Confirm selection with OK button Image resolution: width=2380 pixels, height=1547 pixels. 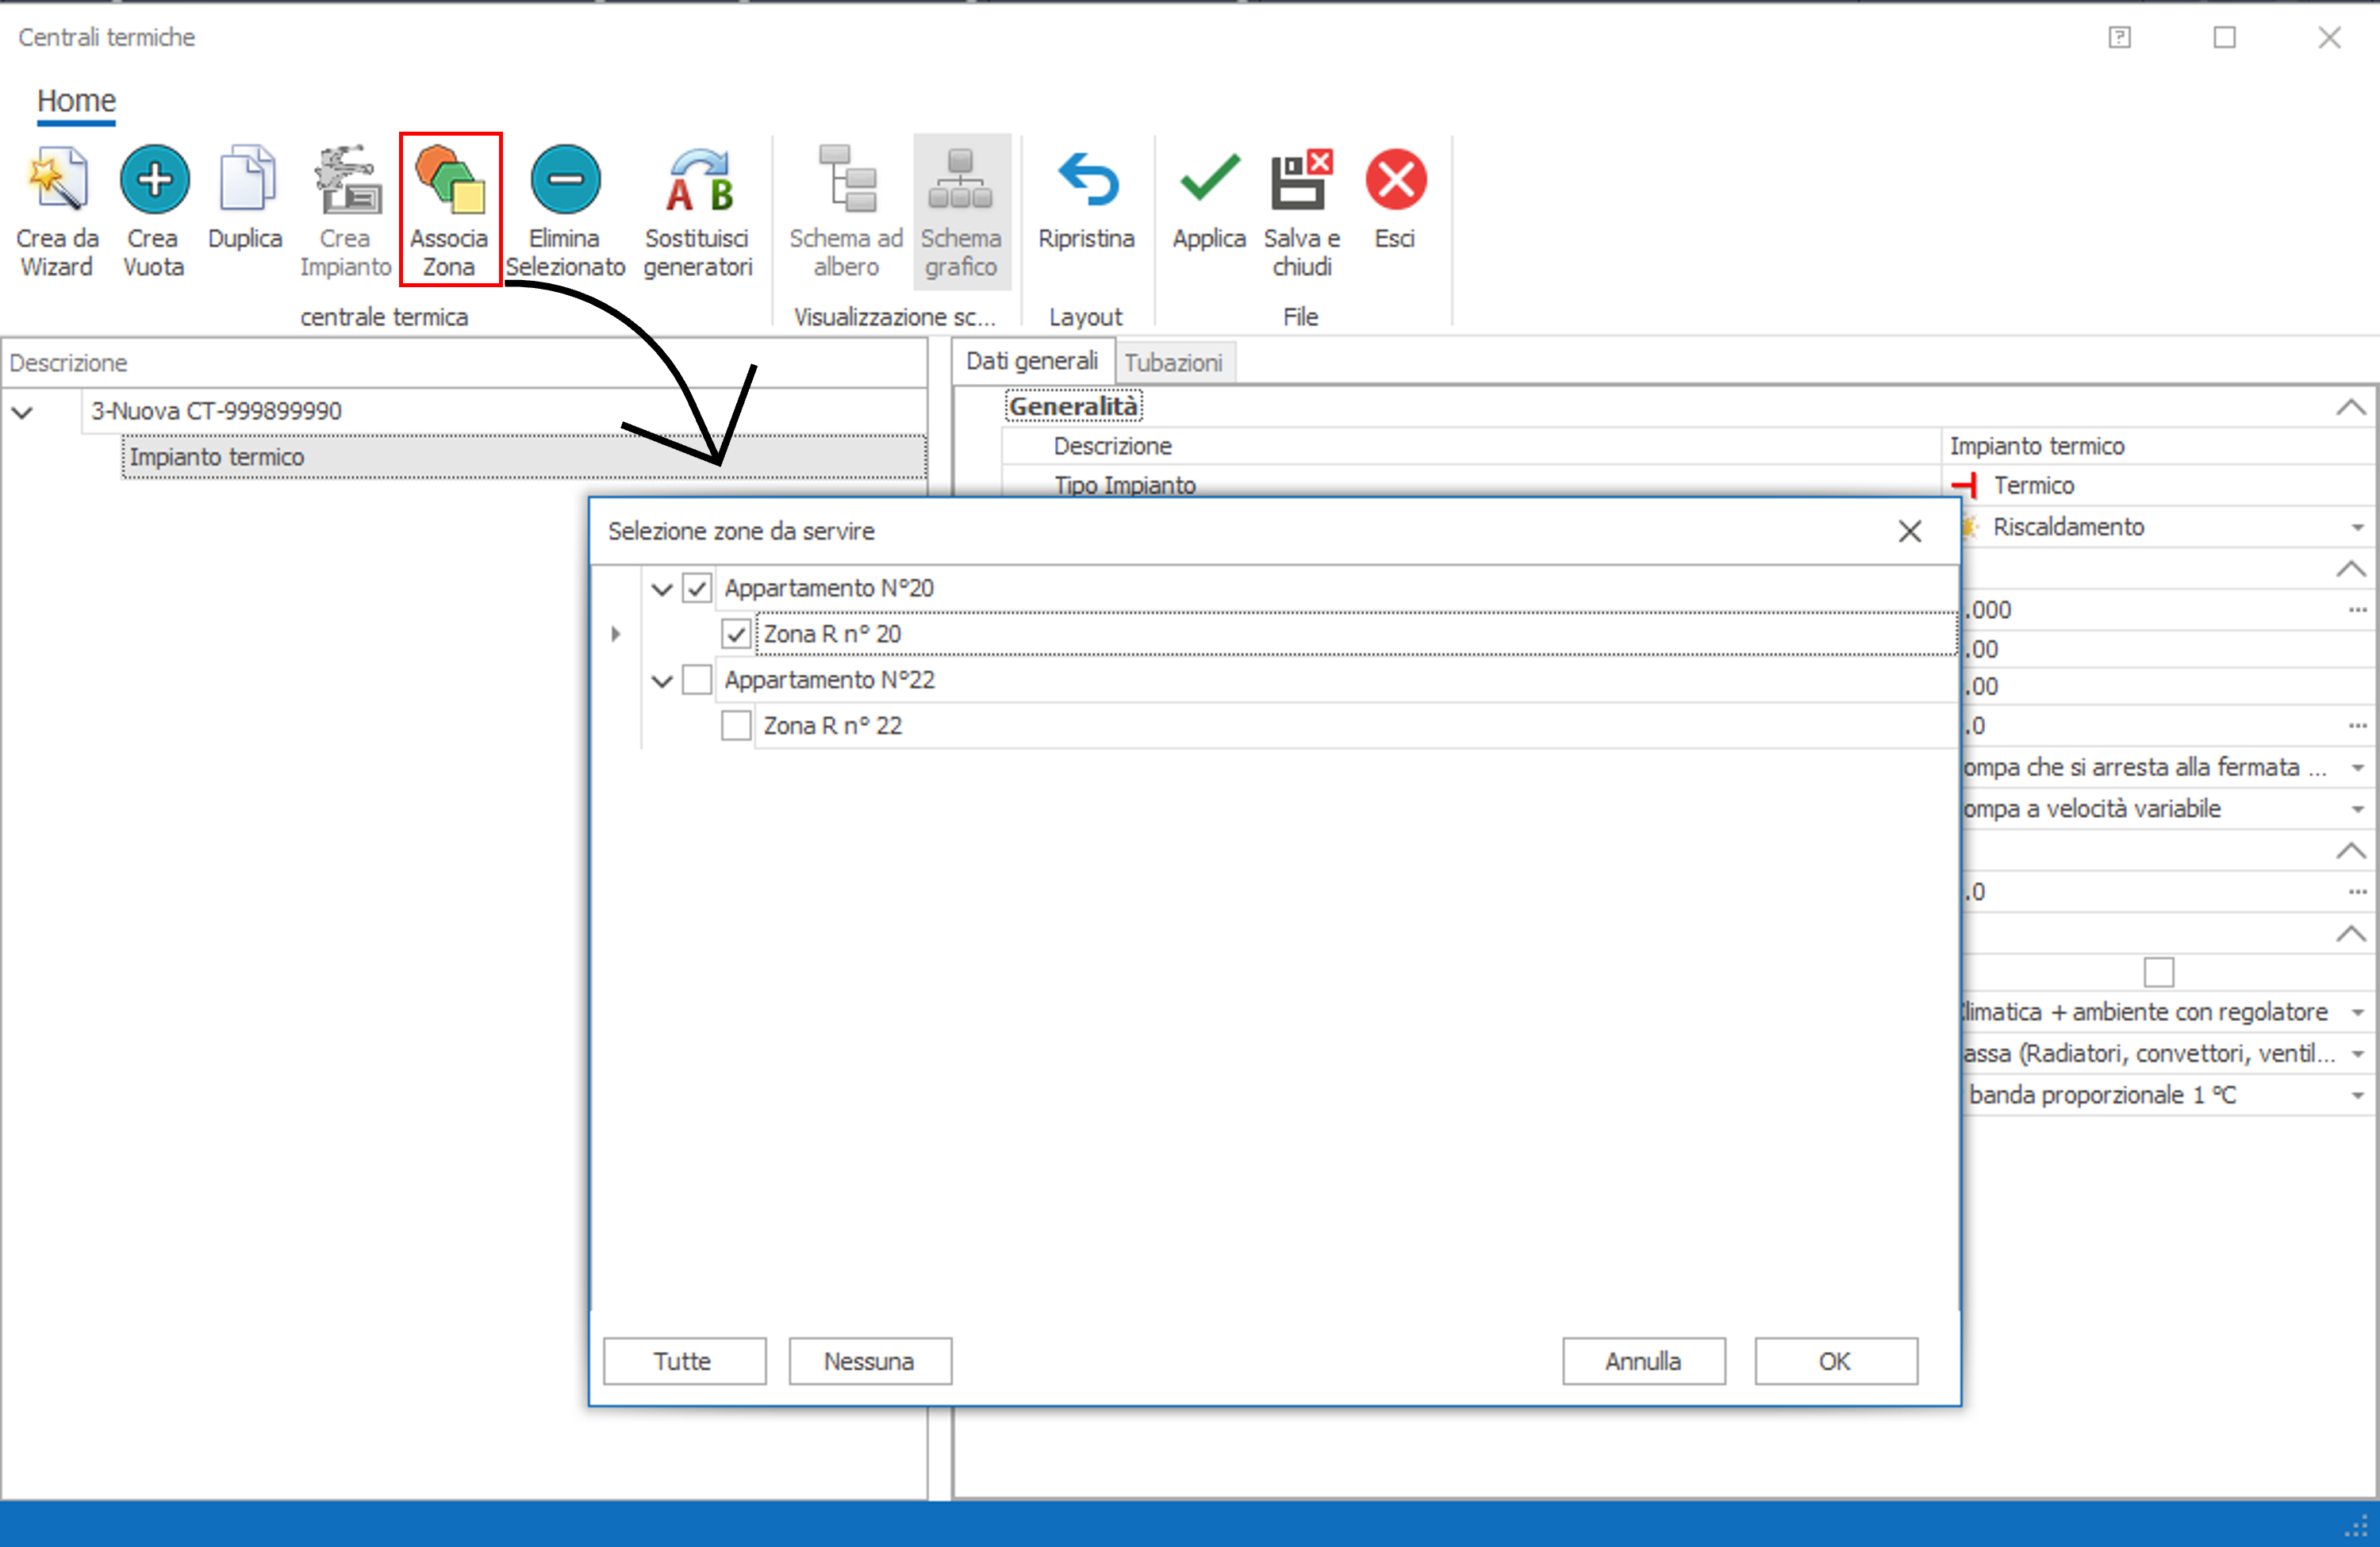click(1835, 1361)
